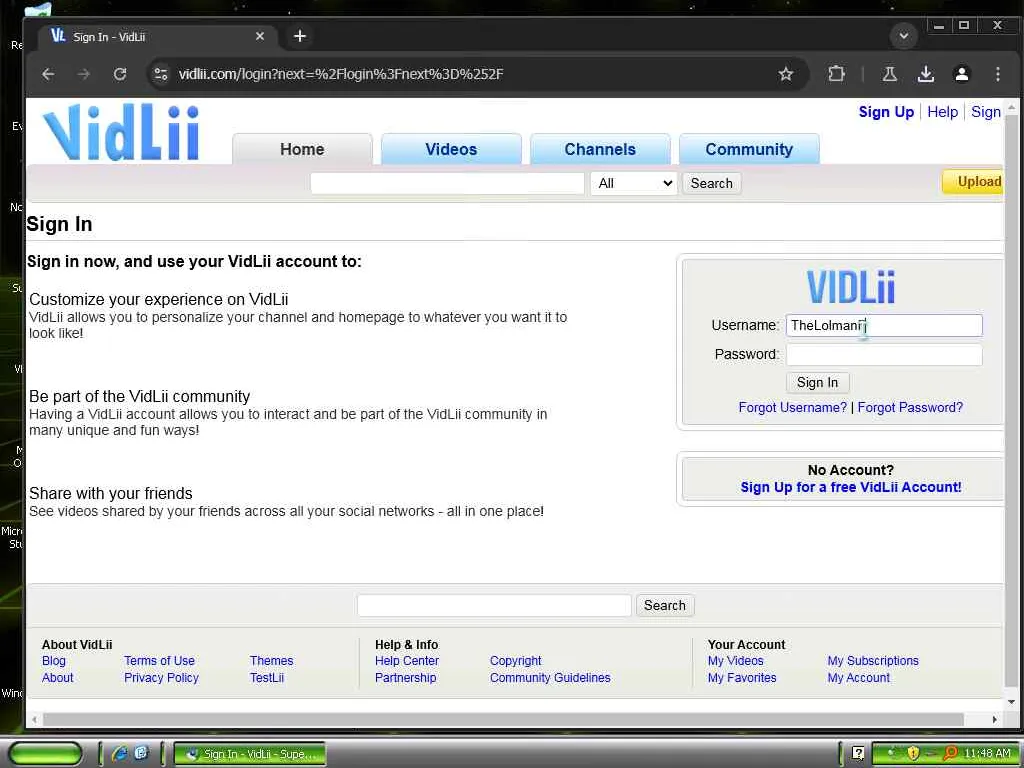
Task: Open the TestLii footer link
Action: pos(267,678)
